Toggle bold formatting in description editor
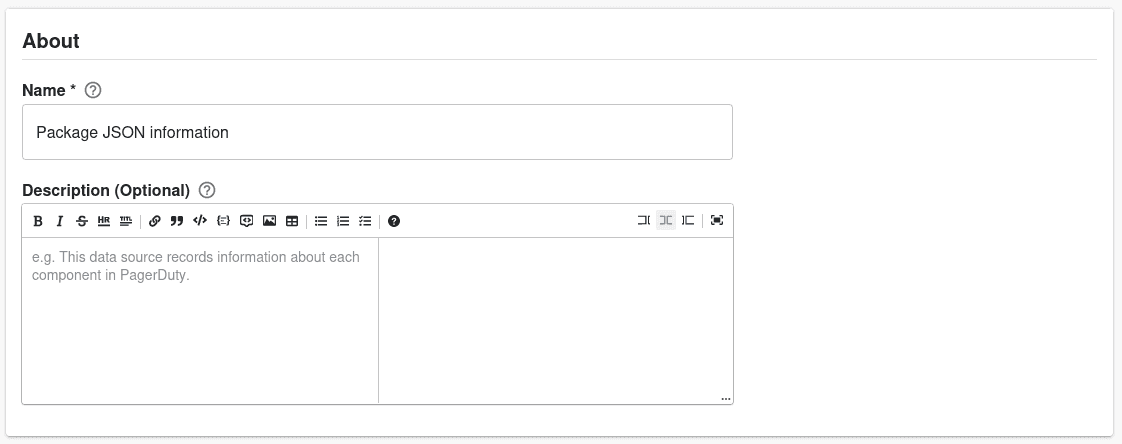This screenshot has width=1122, height=444. (38, 221)
